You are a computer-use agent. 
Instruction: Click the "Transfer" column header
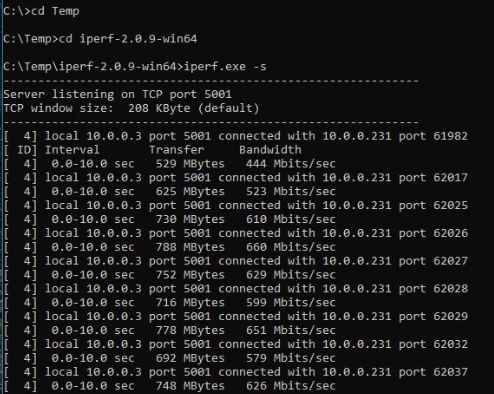176,150
